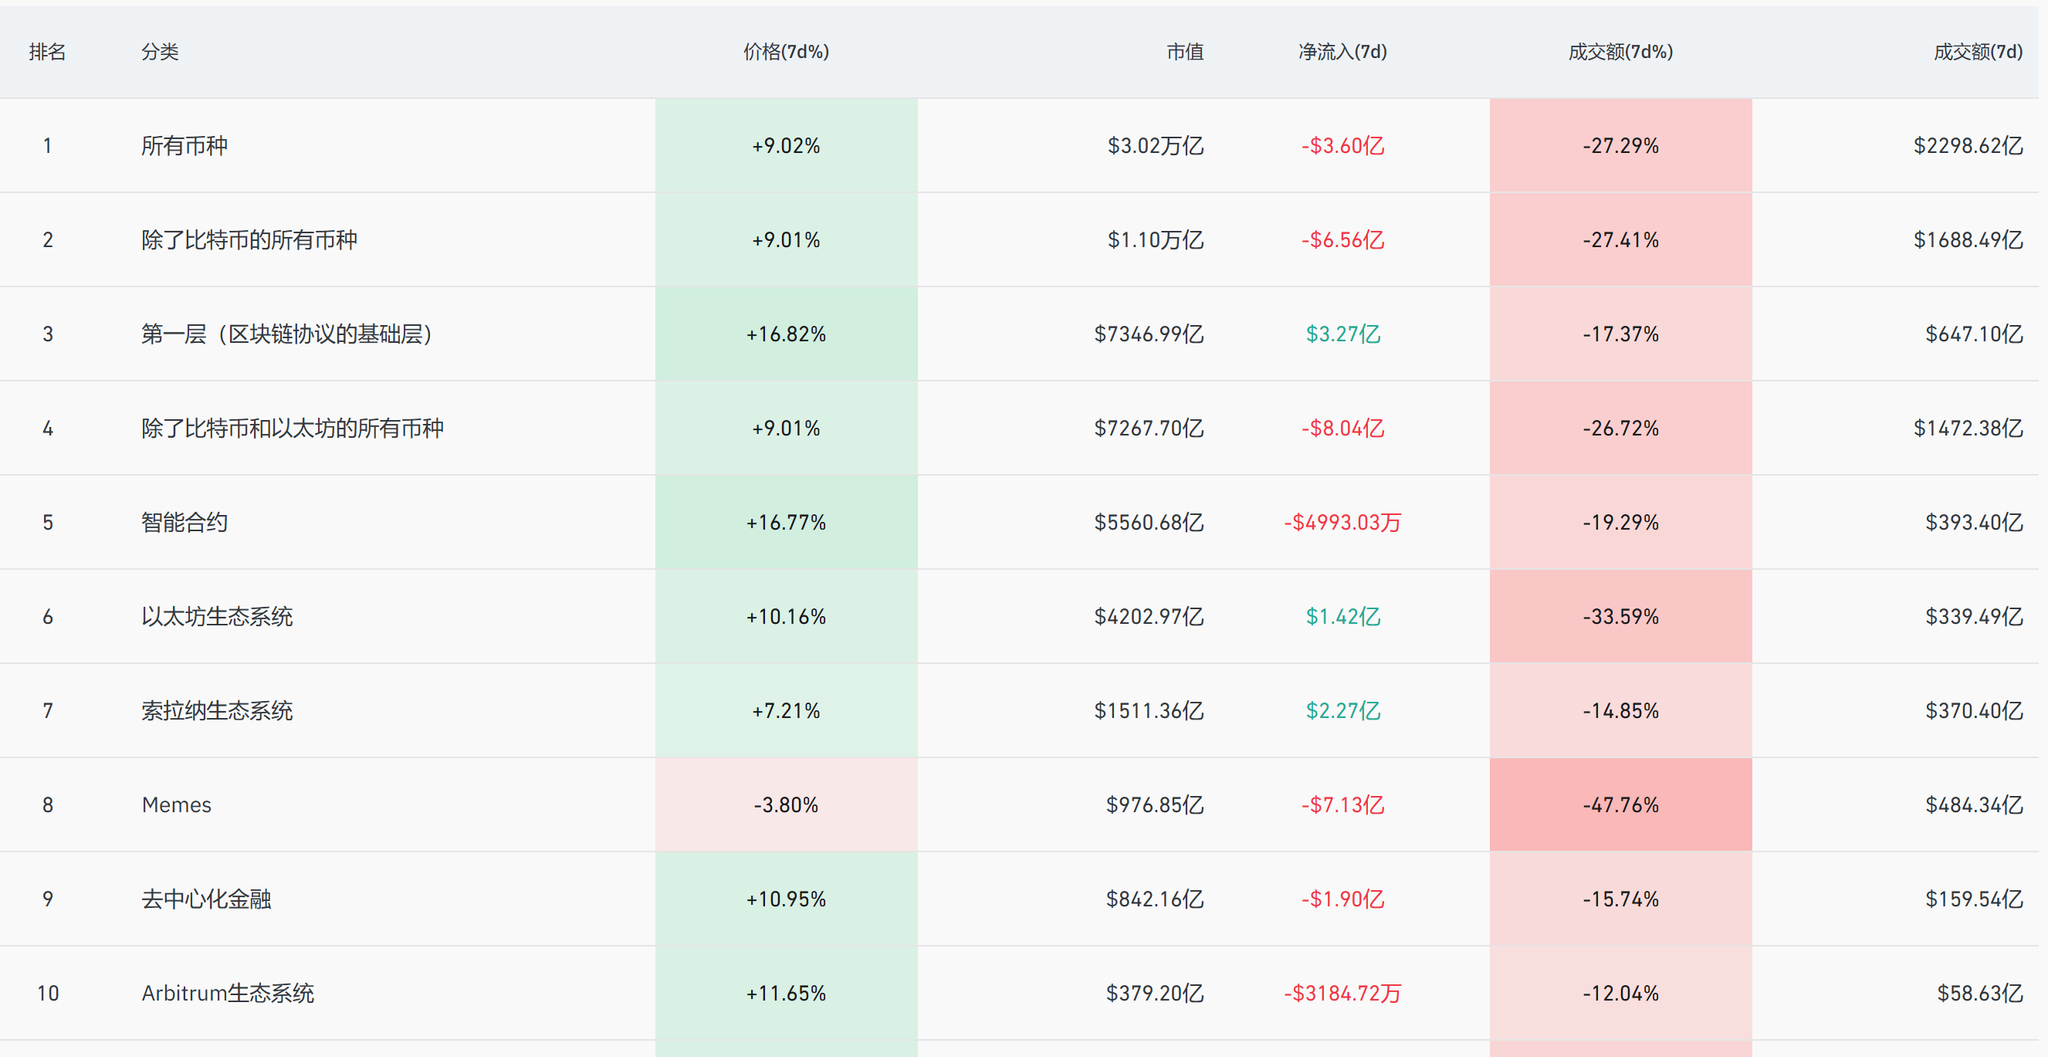Image resolution: width=2048 pixels, height=1057 pixels.
Task: Click net inflow -$3184.72万
Action: [x=1342, y=993]
